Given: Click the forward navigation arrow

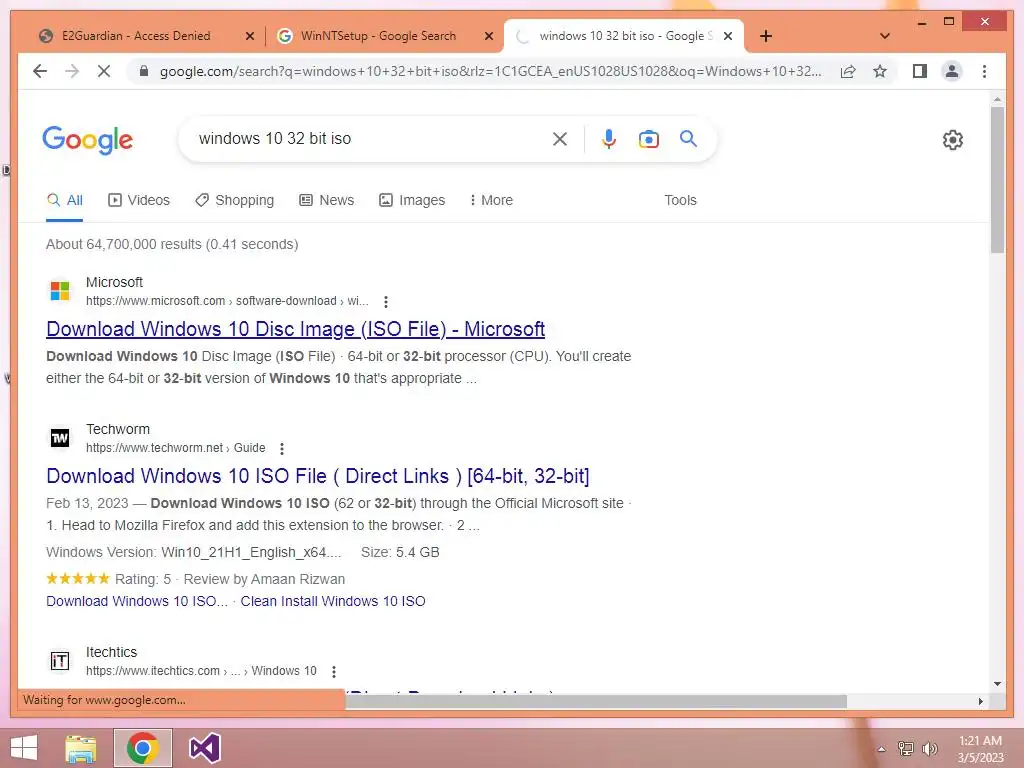Looking at the screenshot, I should tap(72, 71).
